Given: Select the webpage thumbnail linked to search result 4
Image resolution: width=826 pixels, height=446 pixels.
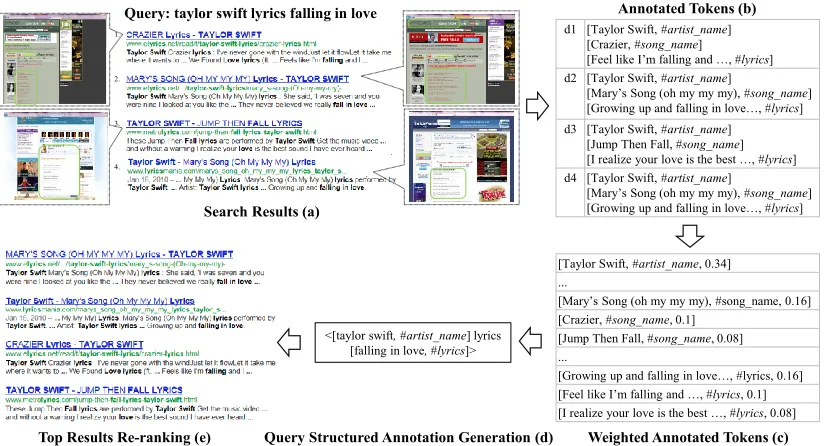Looking at the screenshot, I should pos(461,157).
